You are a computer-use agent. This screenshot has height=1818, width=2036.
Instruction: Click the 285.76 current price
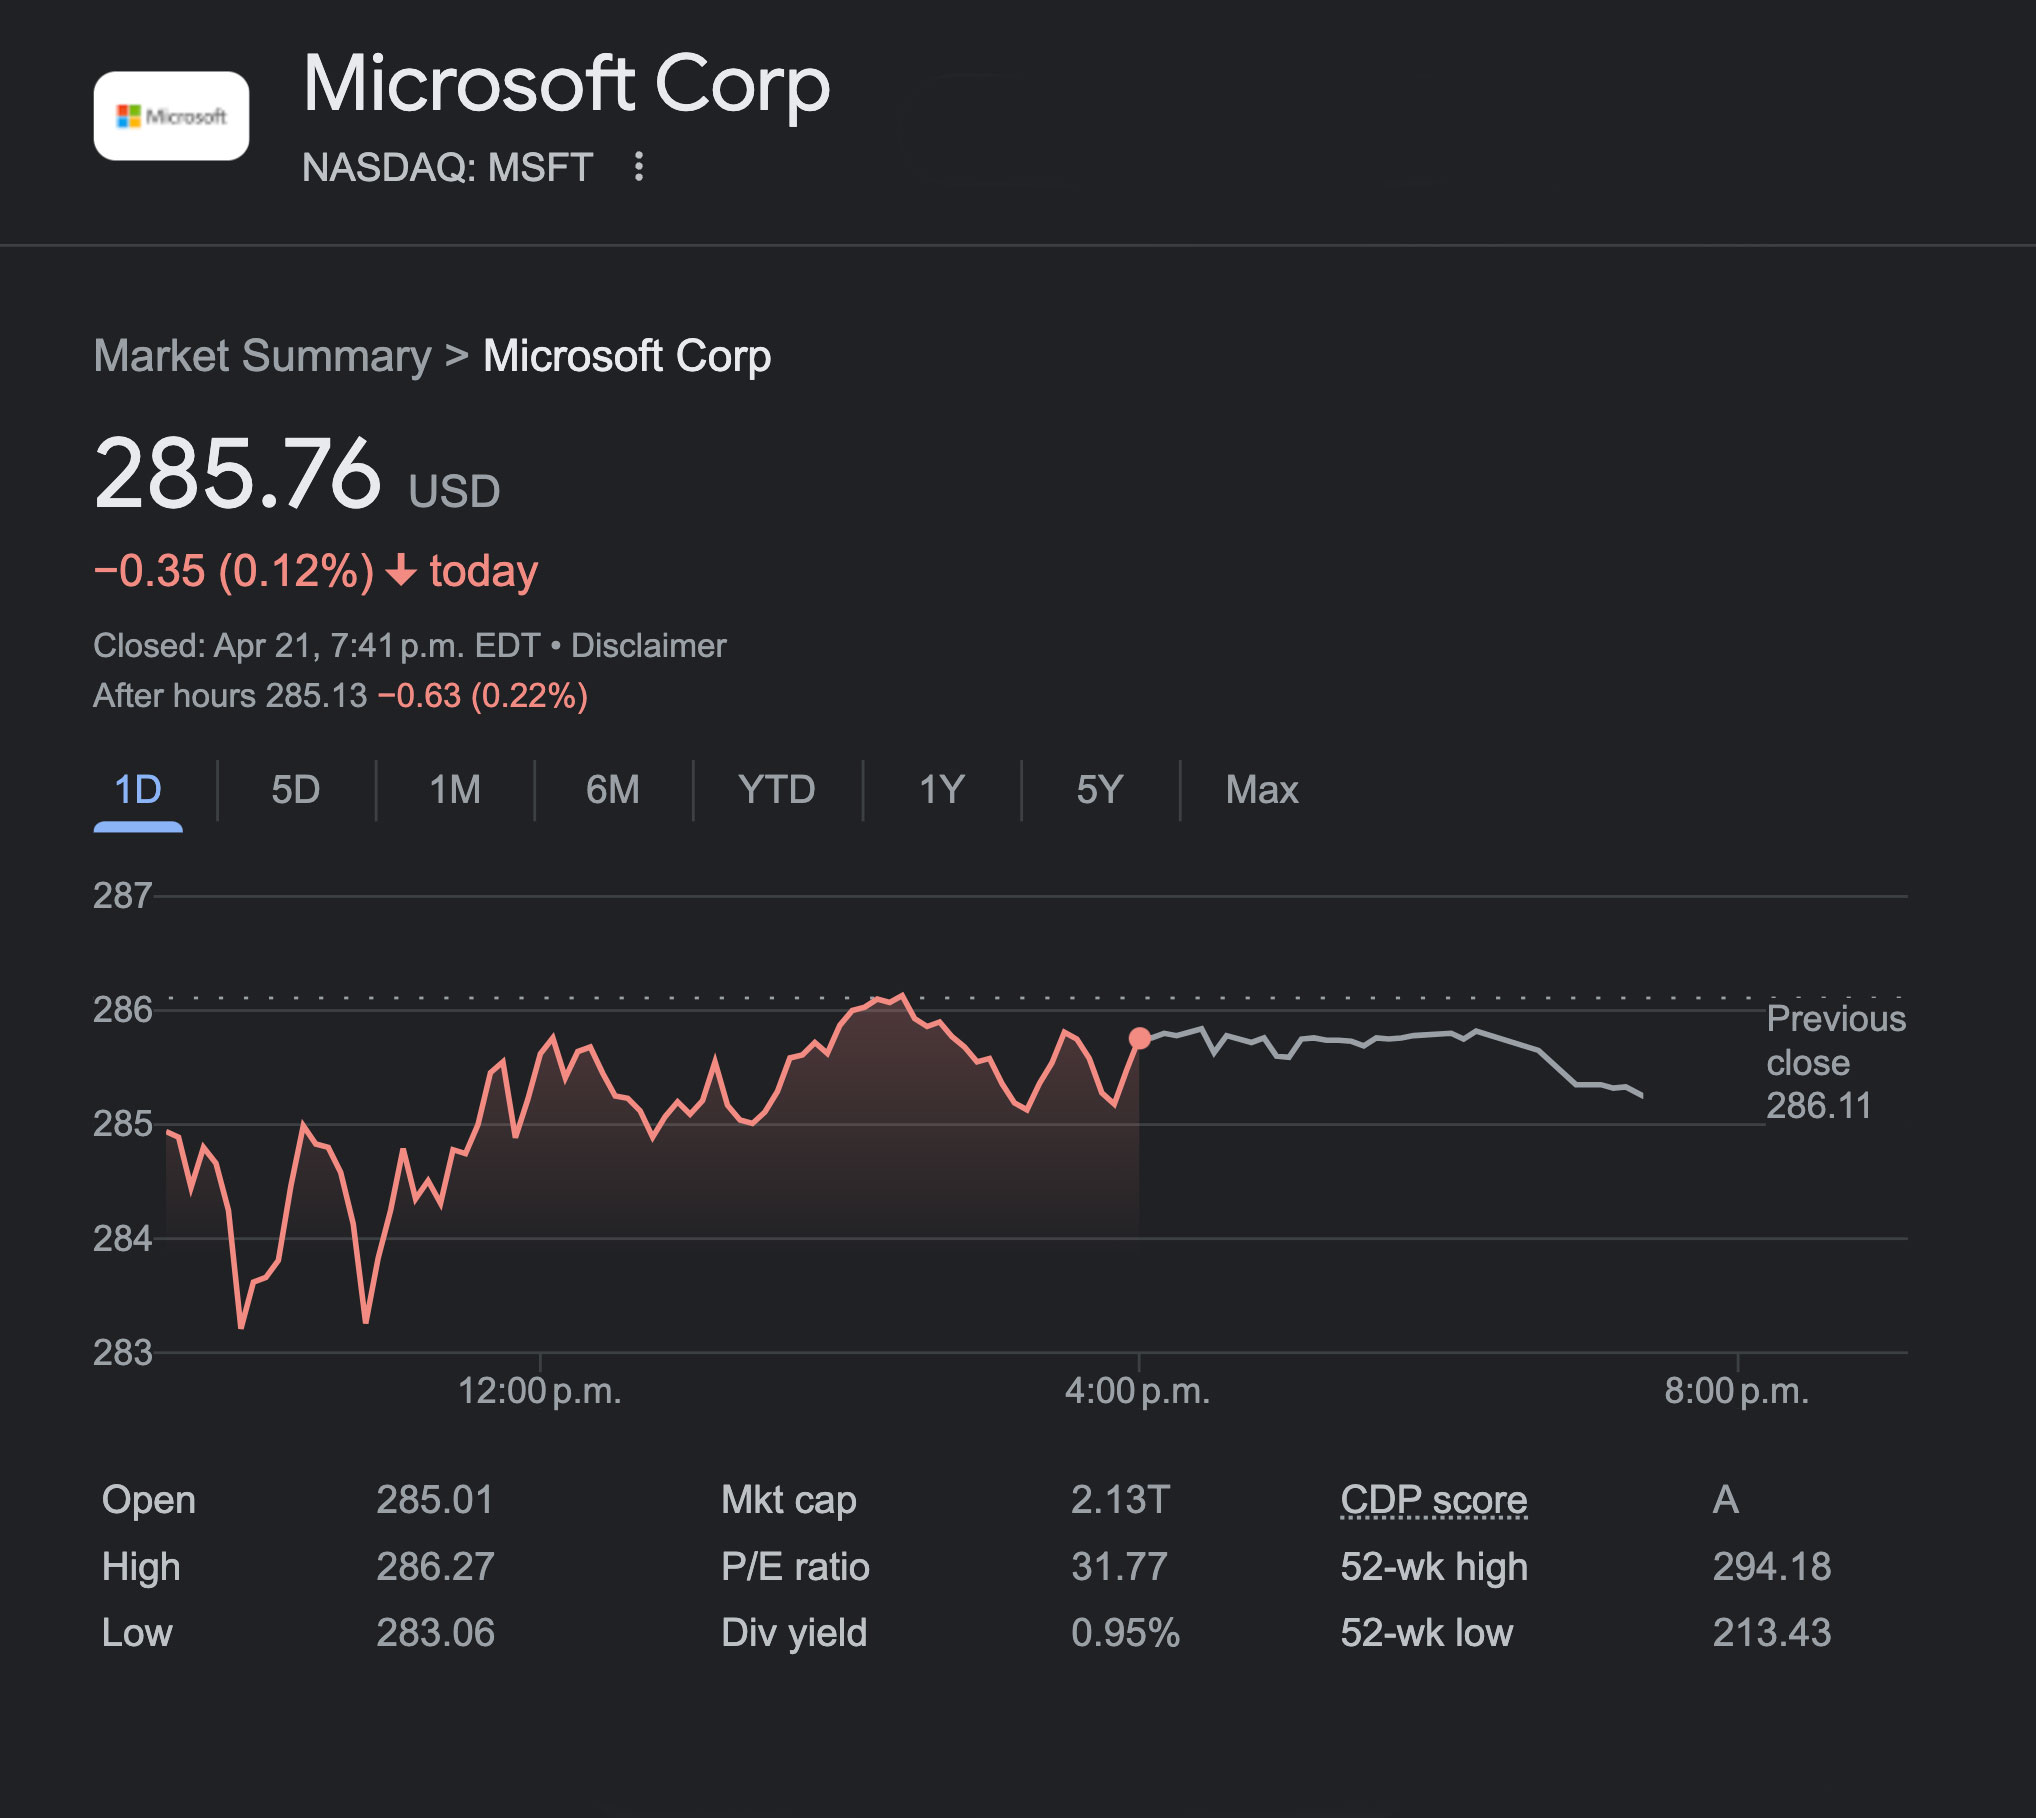pyautogui.click(x=238, y=474)
